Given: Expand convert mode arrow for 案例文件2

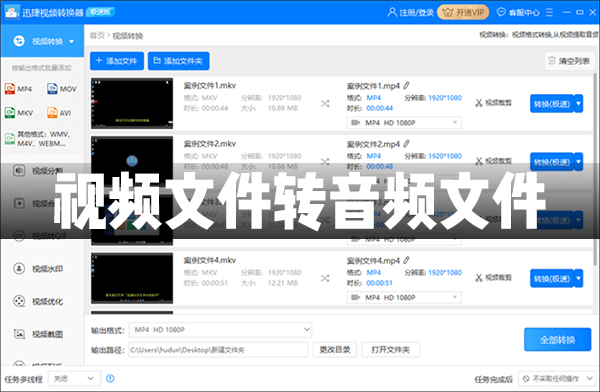Looking at the screenshot, I should coord(579,162).
